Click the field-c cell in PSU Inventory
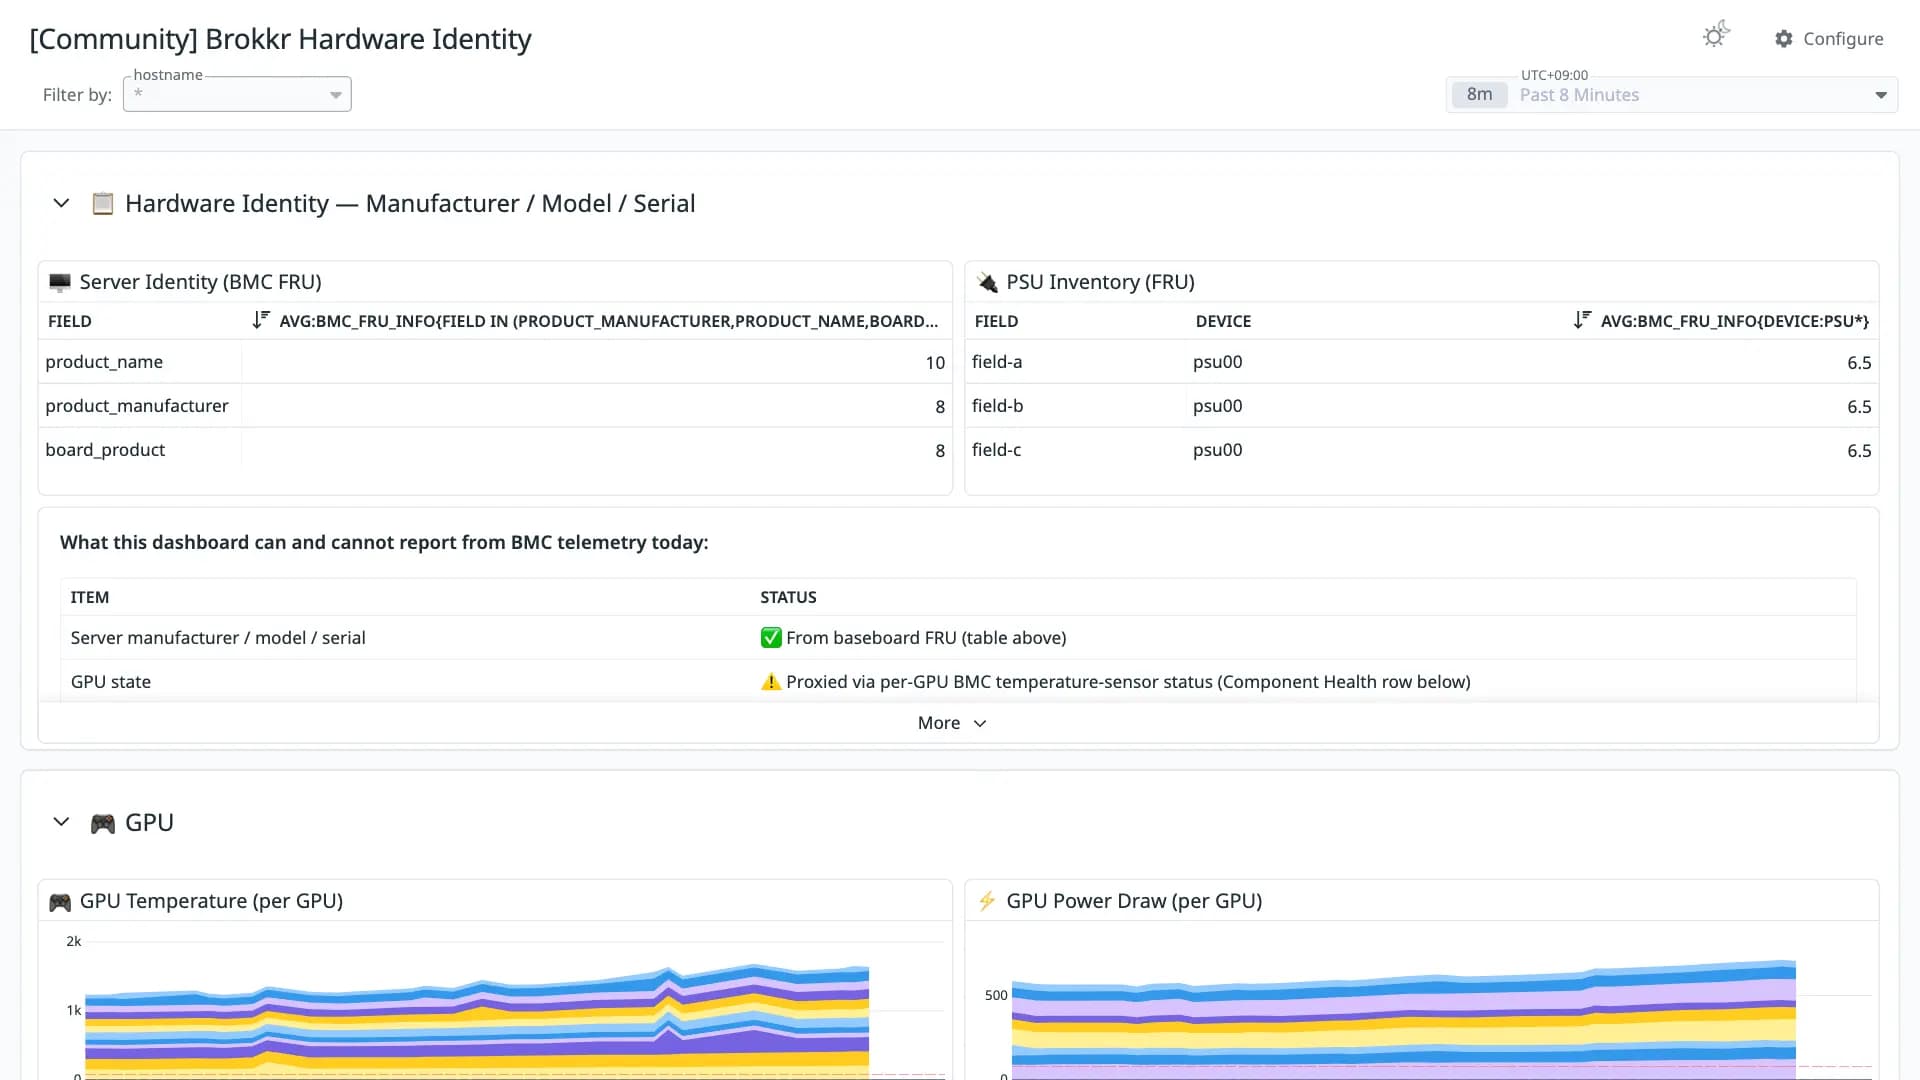The height and width of the screenshot is (1080, 1920). tap(996, 450)
